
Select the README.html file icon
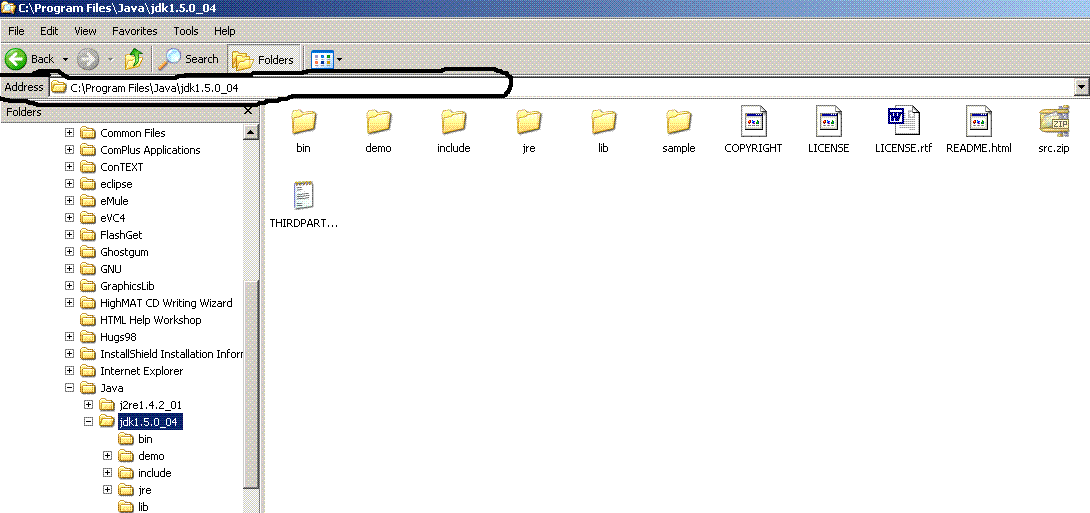pyautogui.click(x=979, y=121)
